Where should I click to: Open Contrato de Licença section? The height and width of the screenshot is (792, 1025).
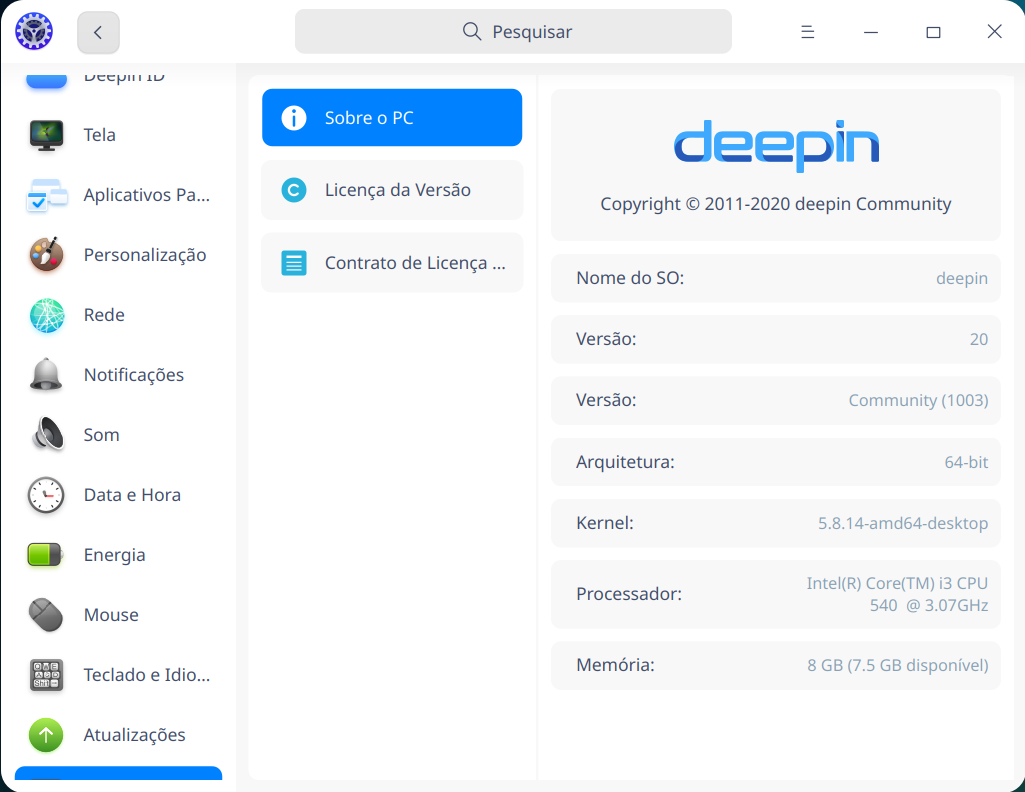[x=391, y=262]
